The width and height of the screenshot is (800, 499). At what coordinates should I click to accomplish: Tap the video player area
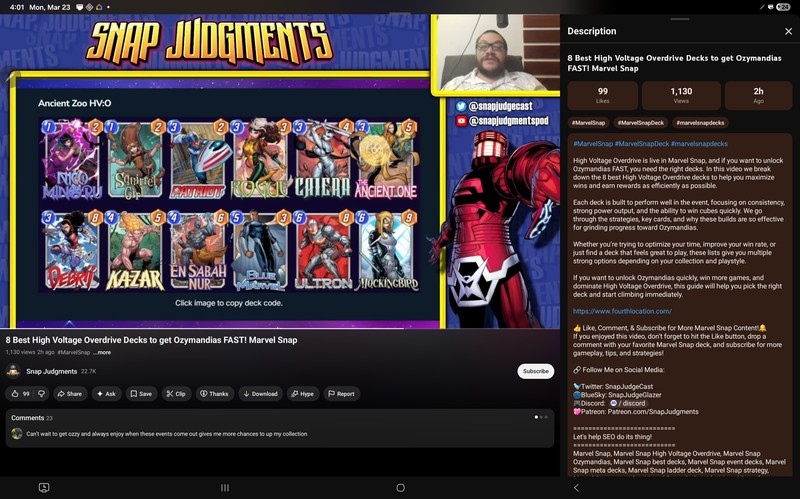point(280,171)
